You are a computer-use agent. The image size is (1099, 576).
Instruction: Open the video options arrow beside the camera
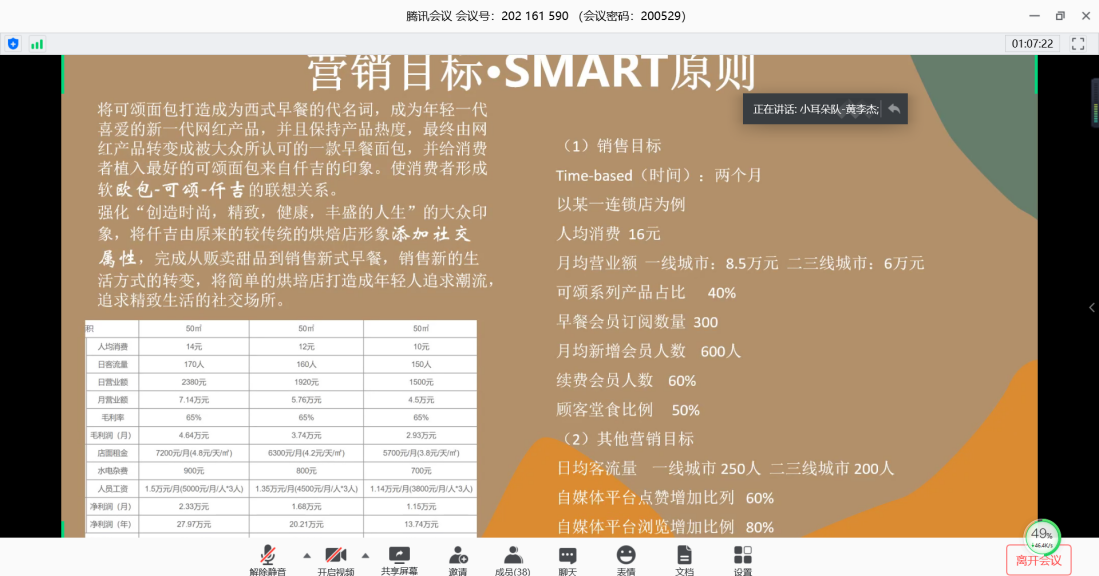[365, 555]
